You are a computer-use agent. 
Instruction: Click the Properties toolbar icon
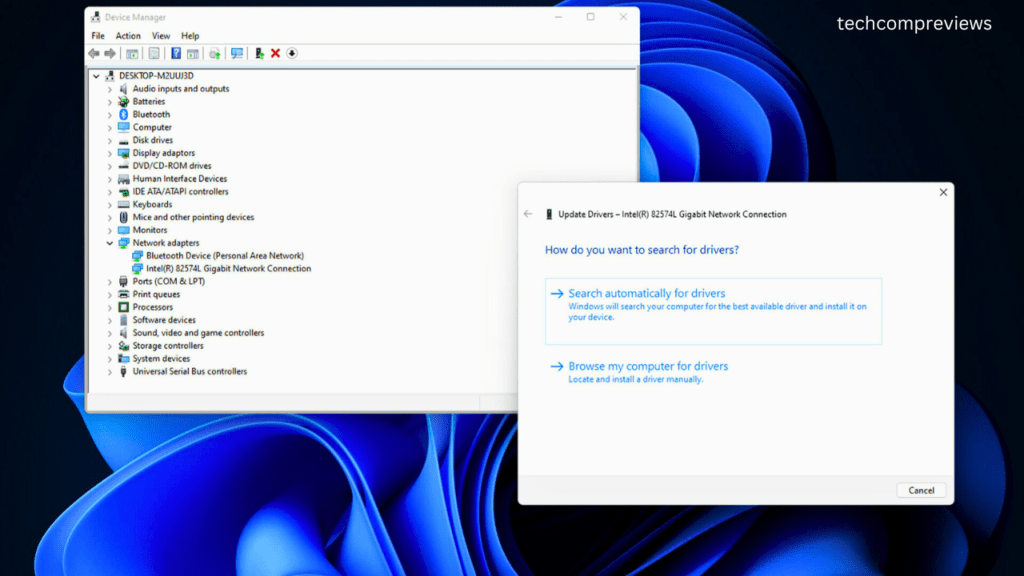[154, 54]
